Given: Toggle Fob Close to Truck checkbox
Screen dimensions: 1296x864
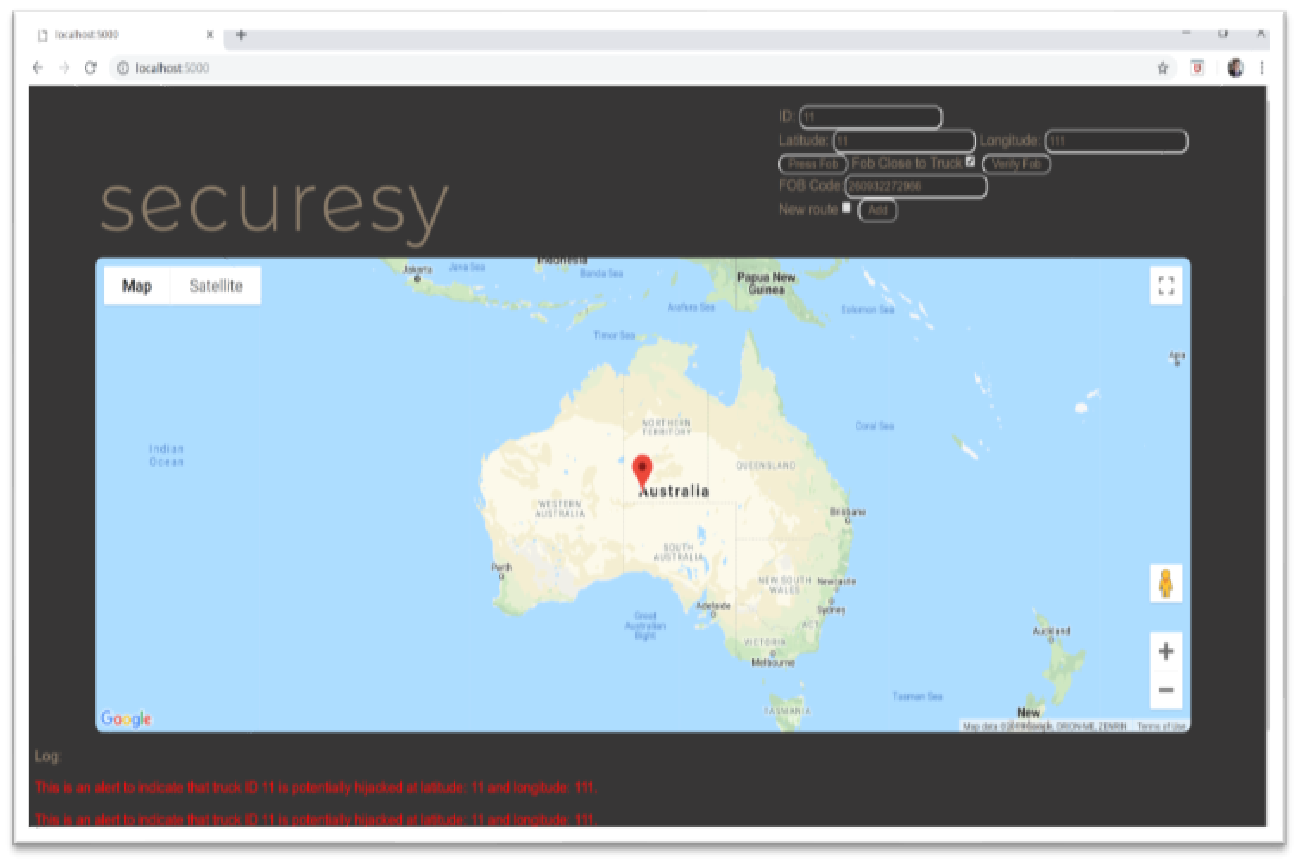Looking at the screenshot, I should tap(970, 161).
